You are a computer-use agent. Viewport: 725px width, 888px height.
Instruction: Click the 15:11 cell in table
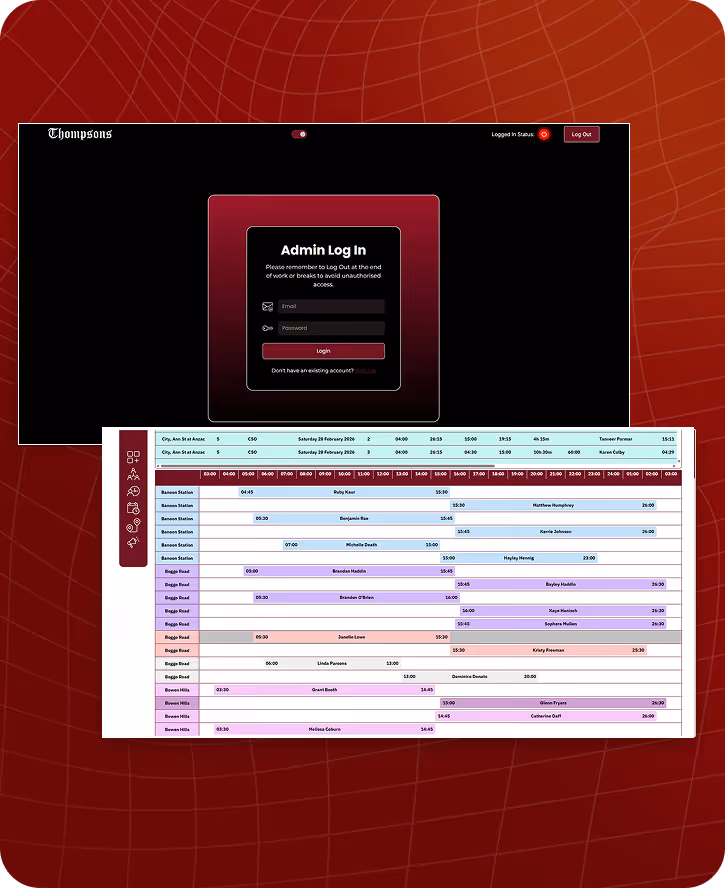[x=668, y=439]
